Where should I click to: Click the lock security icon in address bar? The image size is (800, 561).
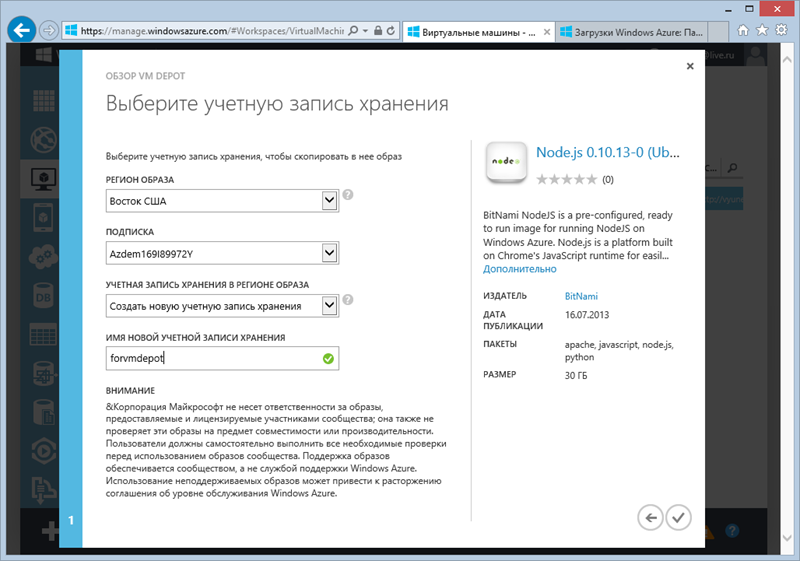378,31
